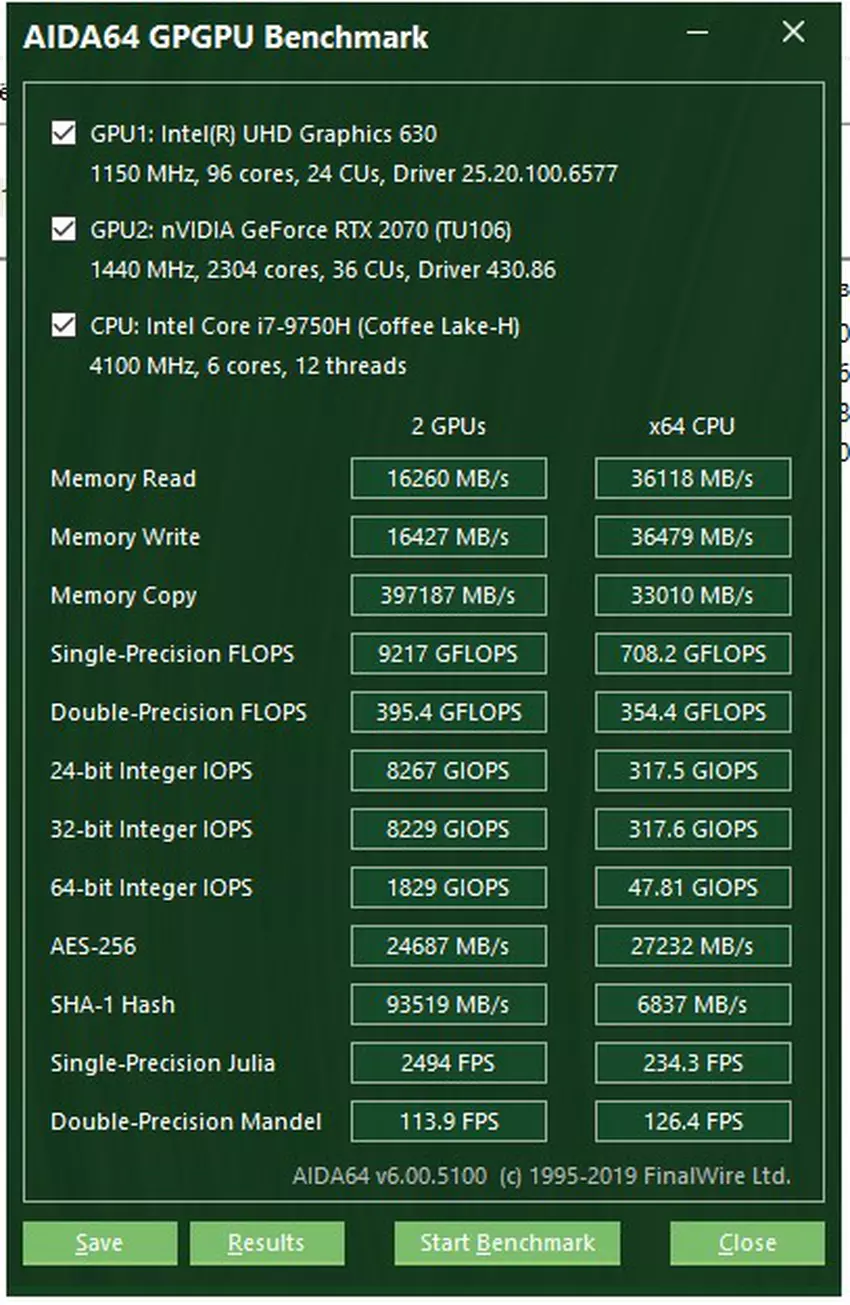Click the green Close button
Viewport: 850px width, 1305px height.
(x=747, y=1243)
